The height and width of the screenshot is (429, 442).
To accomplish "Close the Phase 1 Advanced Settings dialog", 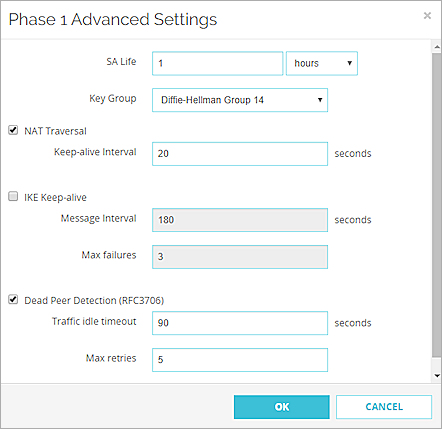I will pos(427,15).
